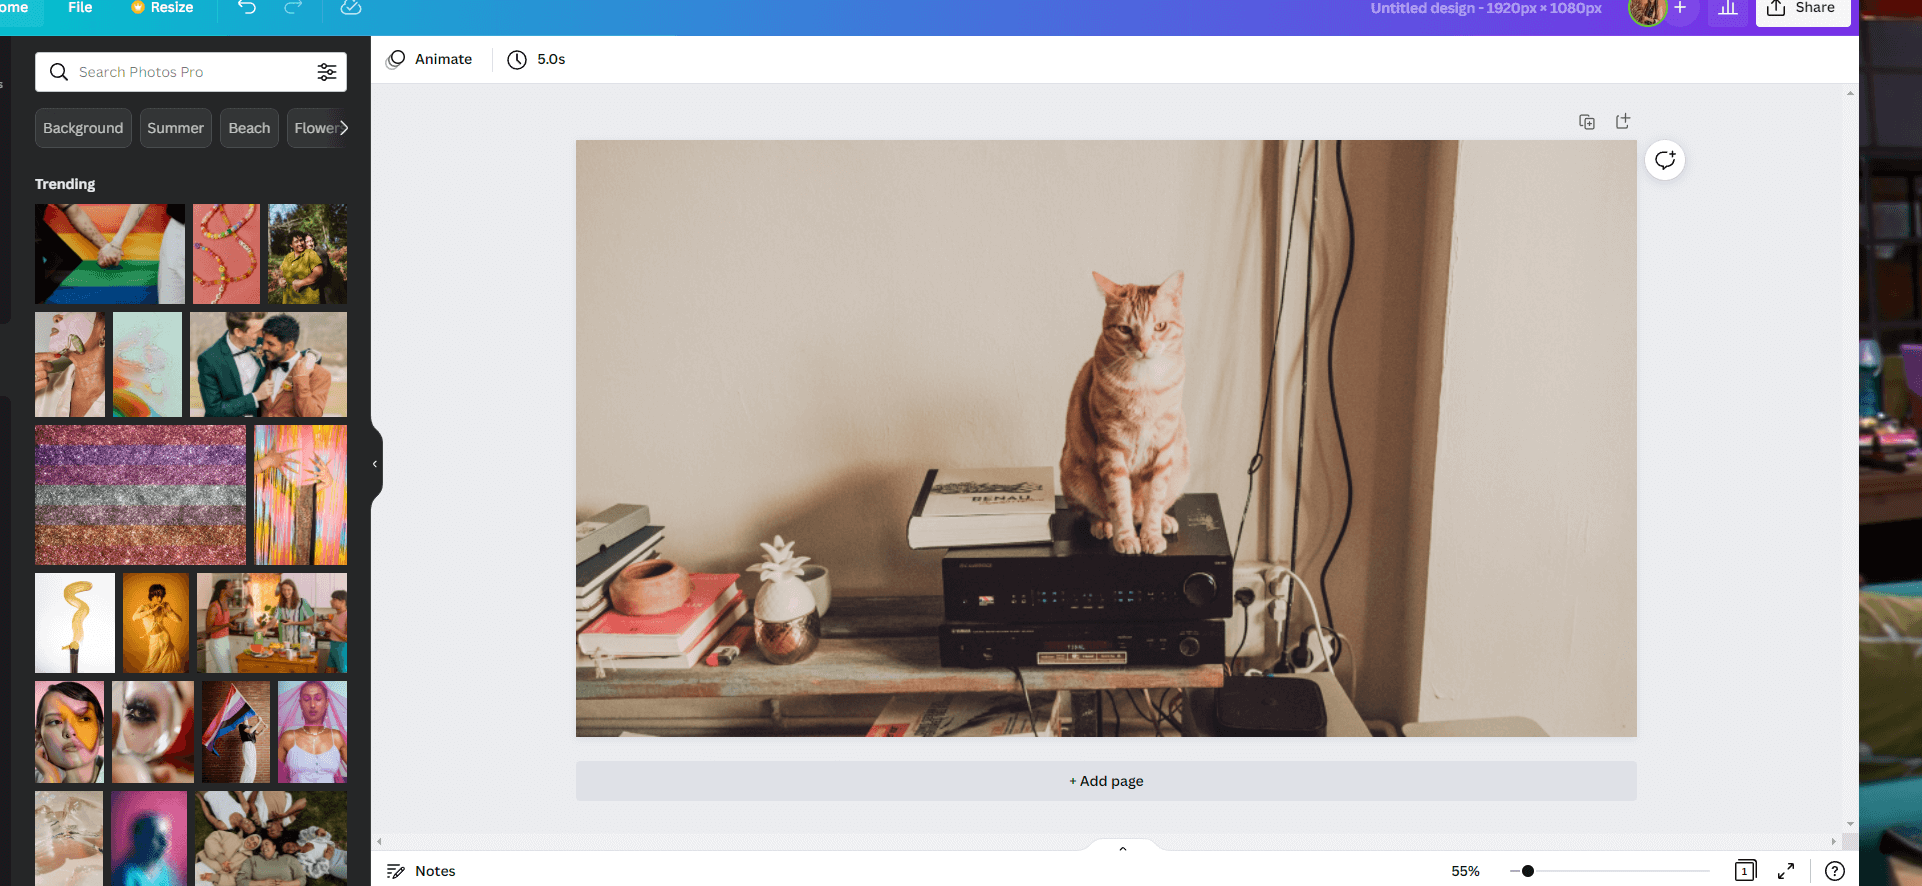1922x886 pixels.
Task: Click the cloud save status icon
Action: pyautogui.click(x=351, y=8)
